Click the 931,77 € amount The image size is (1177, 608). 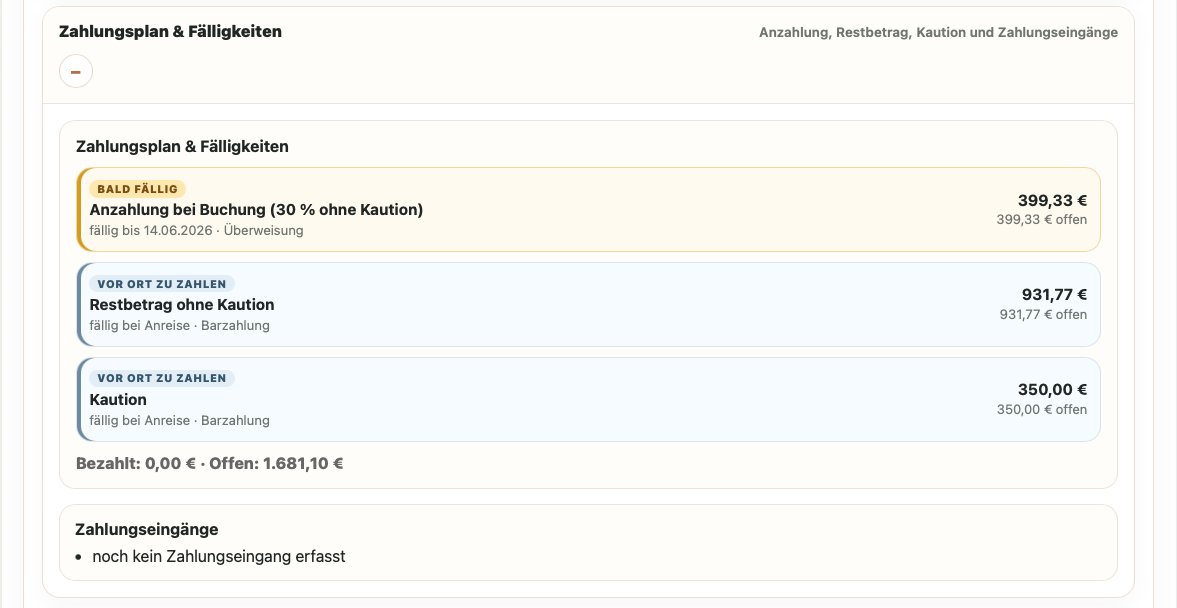click(1054, 295)
